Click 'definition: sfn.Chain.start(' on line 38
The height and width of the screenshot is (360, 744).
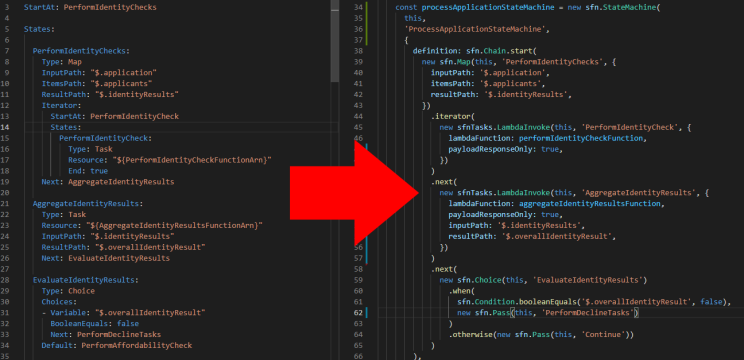(475, 51)
